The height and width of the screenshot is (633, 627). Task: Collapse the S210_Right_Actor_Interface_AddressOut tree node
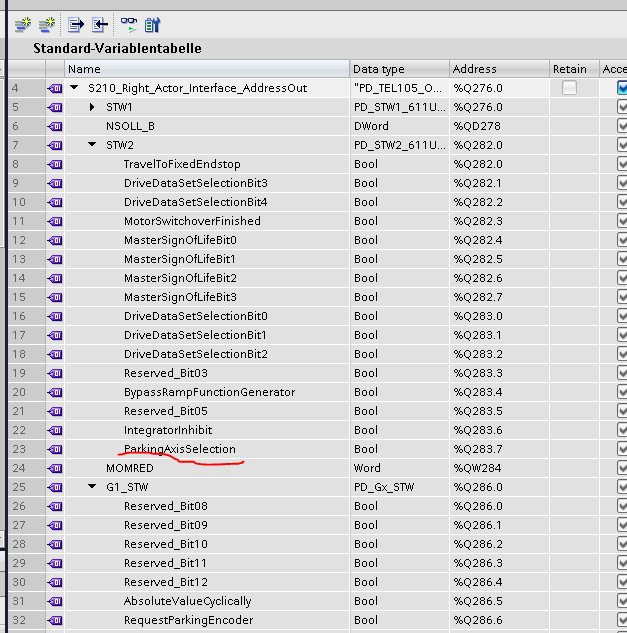[x=75, y=88]
